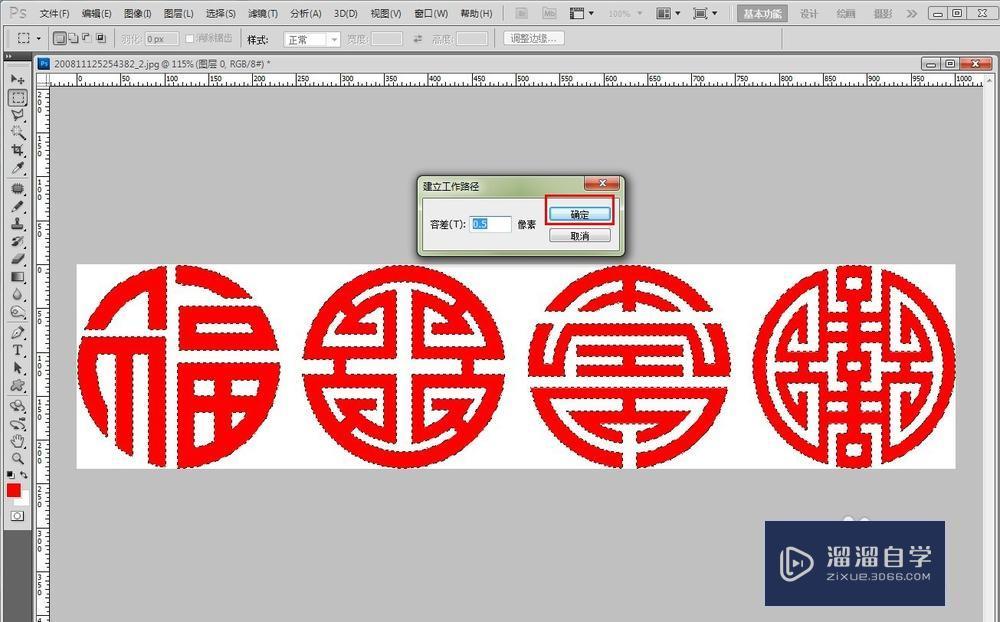Select the Brush tool
Viewport: 1000px width, 622px height.
(17, 207)
